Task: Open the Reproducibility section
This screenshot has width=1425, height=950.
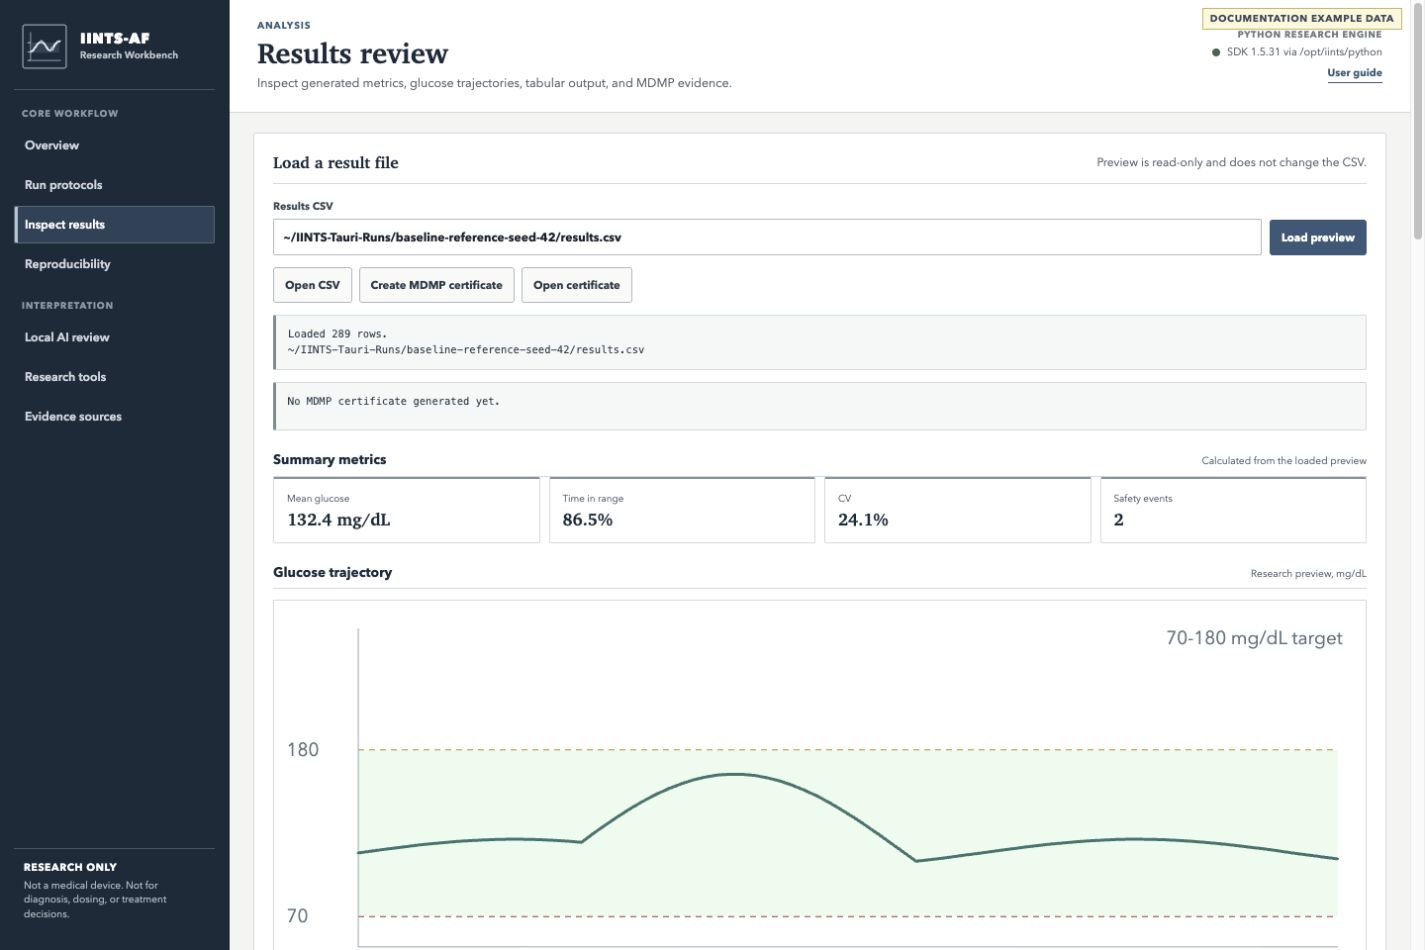Action: pos(114,264)
